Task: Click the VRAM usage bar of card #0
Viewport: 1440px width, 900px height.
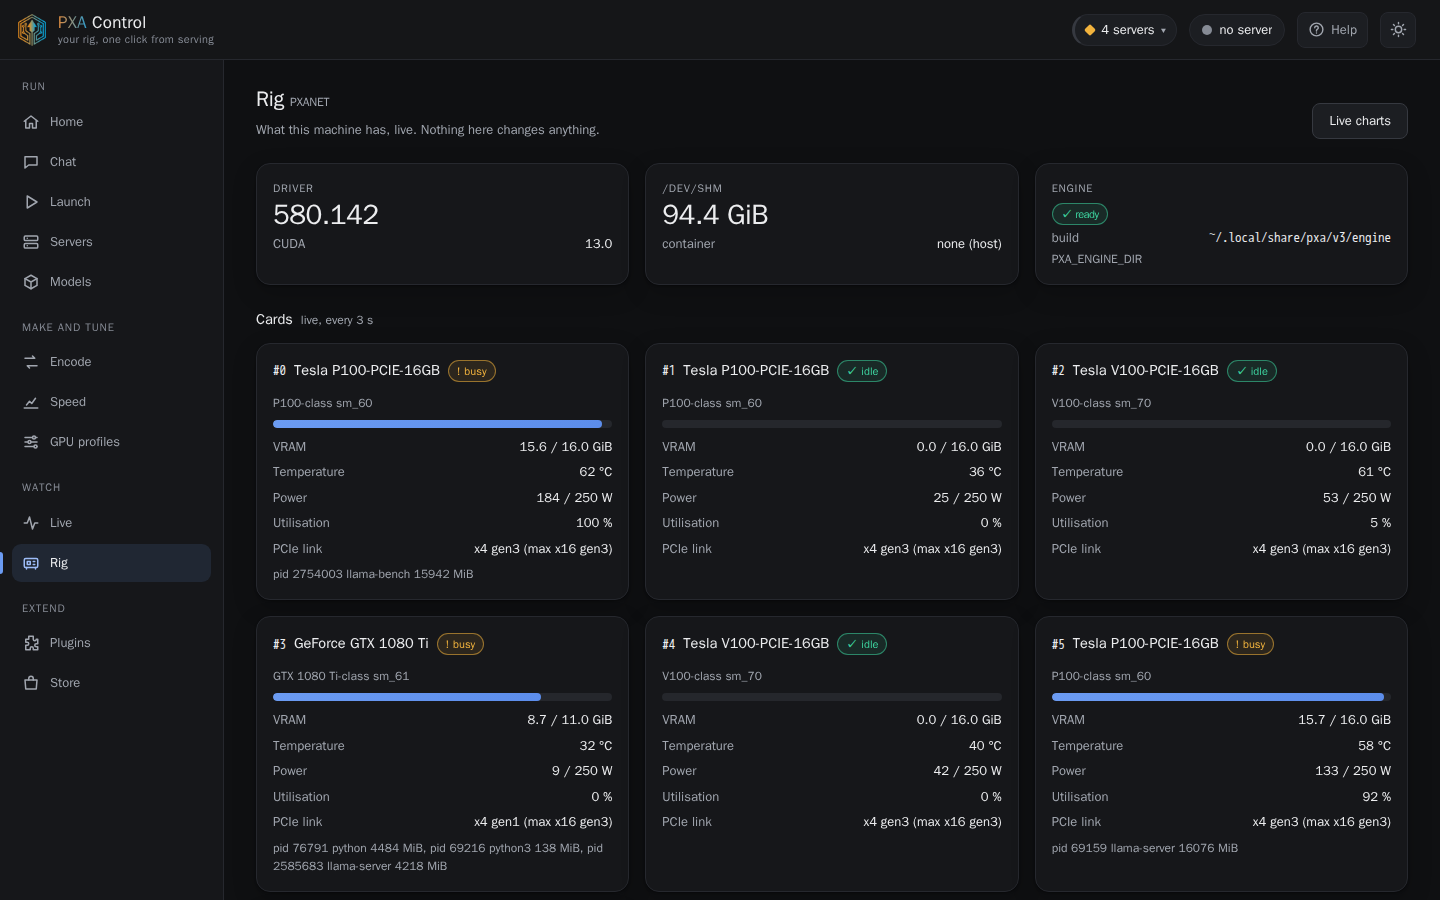Action: (442, 424)
